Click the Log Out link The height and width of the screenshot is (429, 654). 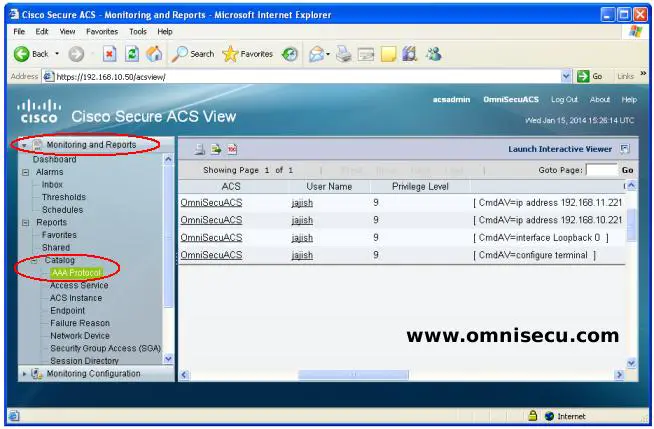(x=564, y=100)
